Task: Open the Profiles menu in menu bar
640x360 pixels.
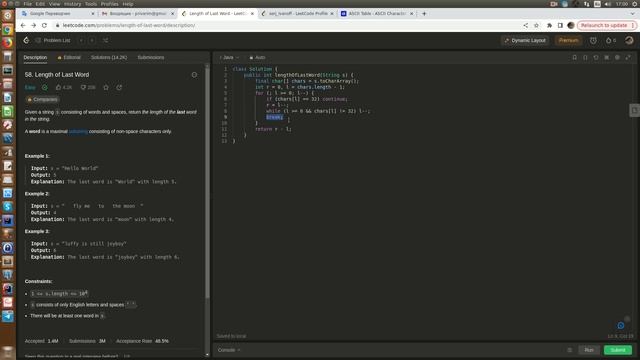Action: point(109,4)
